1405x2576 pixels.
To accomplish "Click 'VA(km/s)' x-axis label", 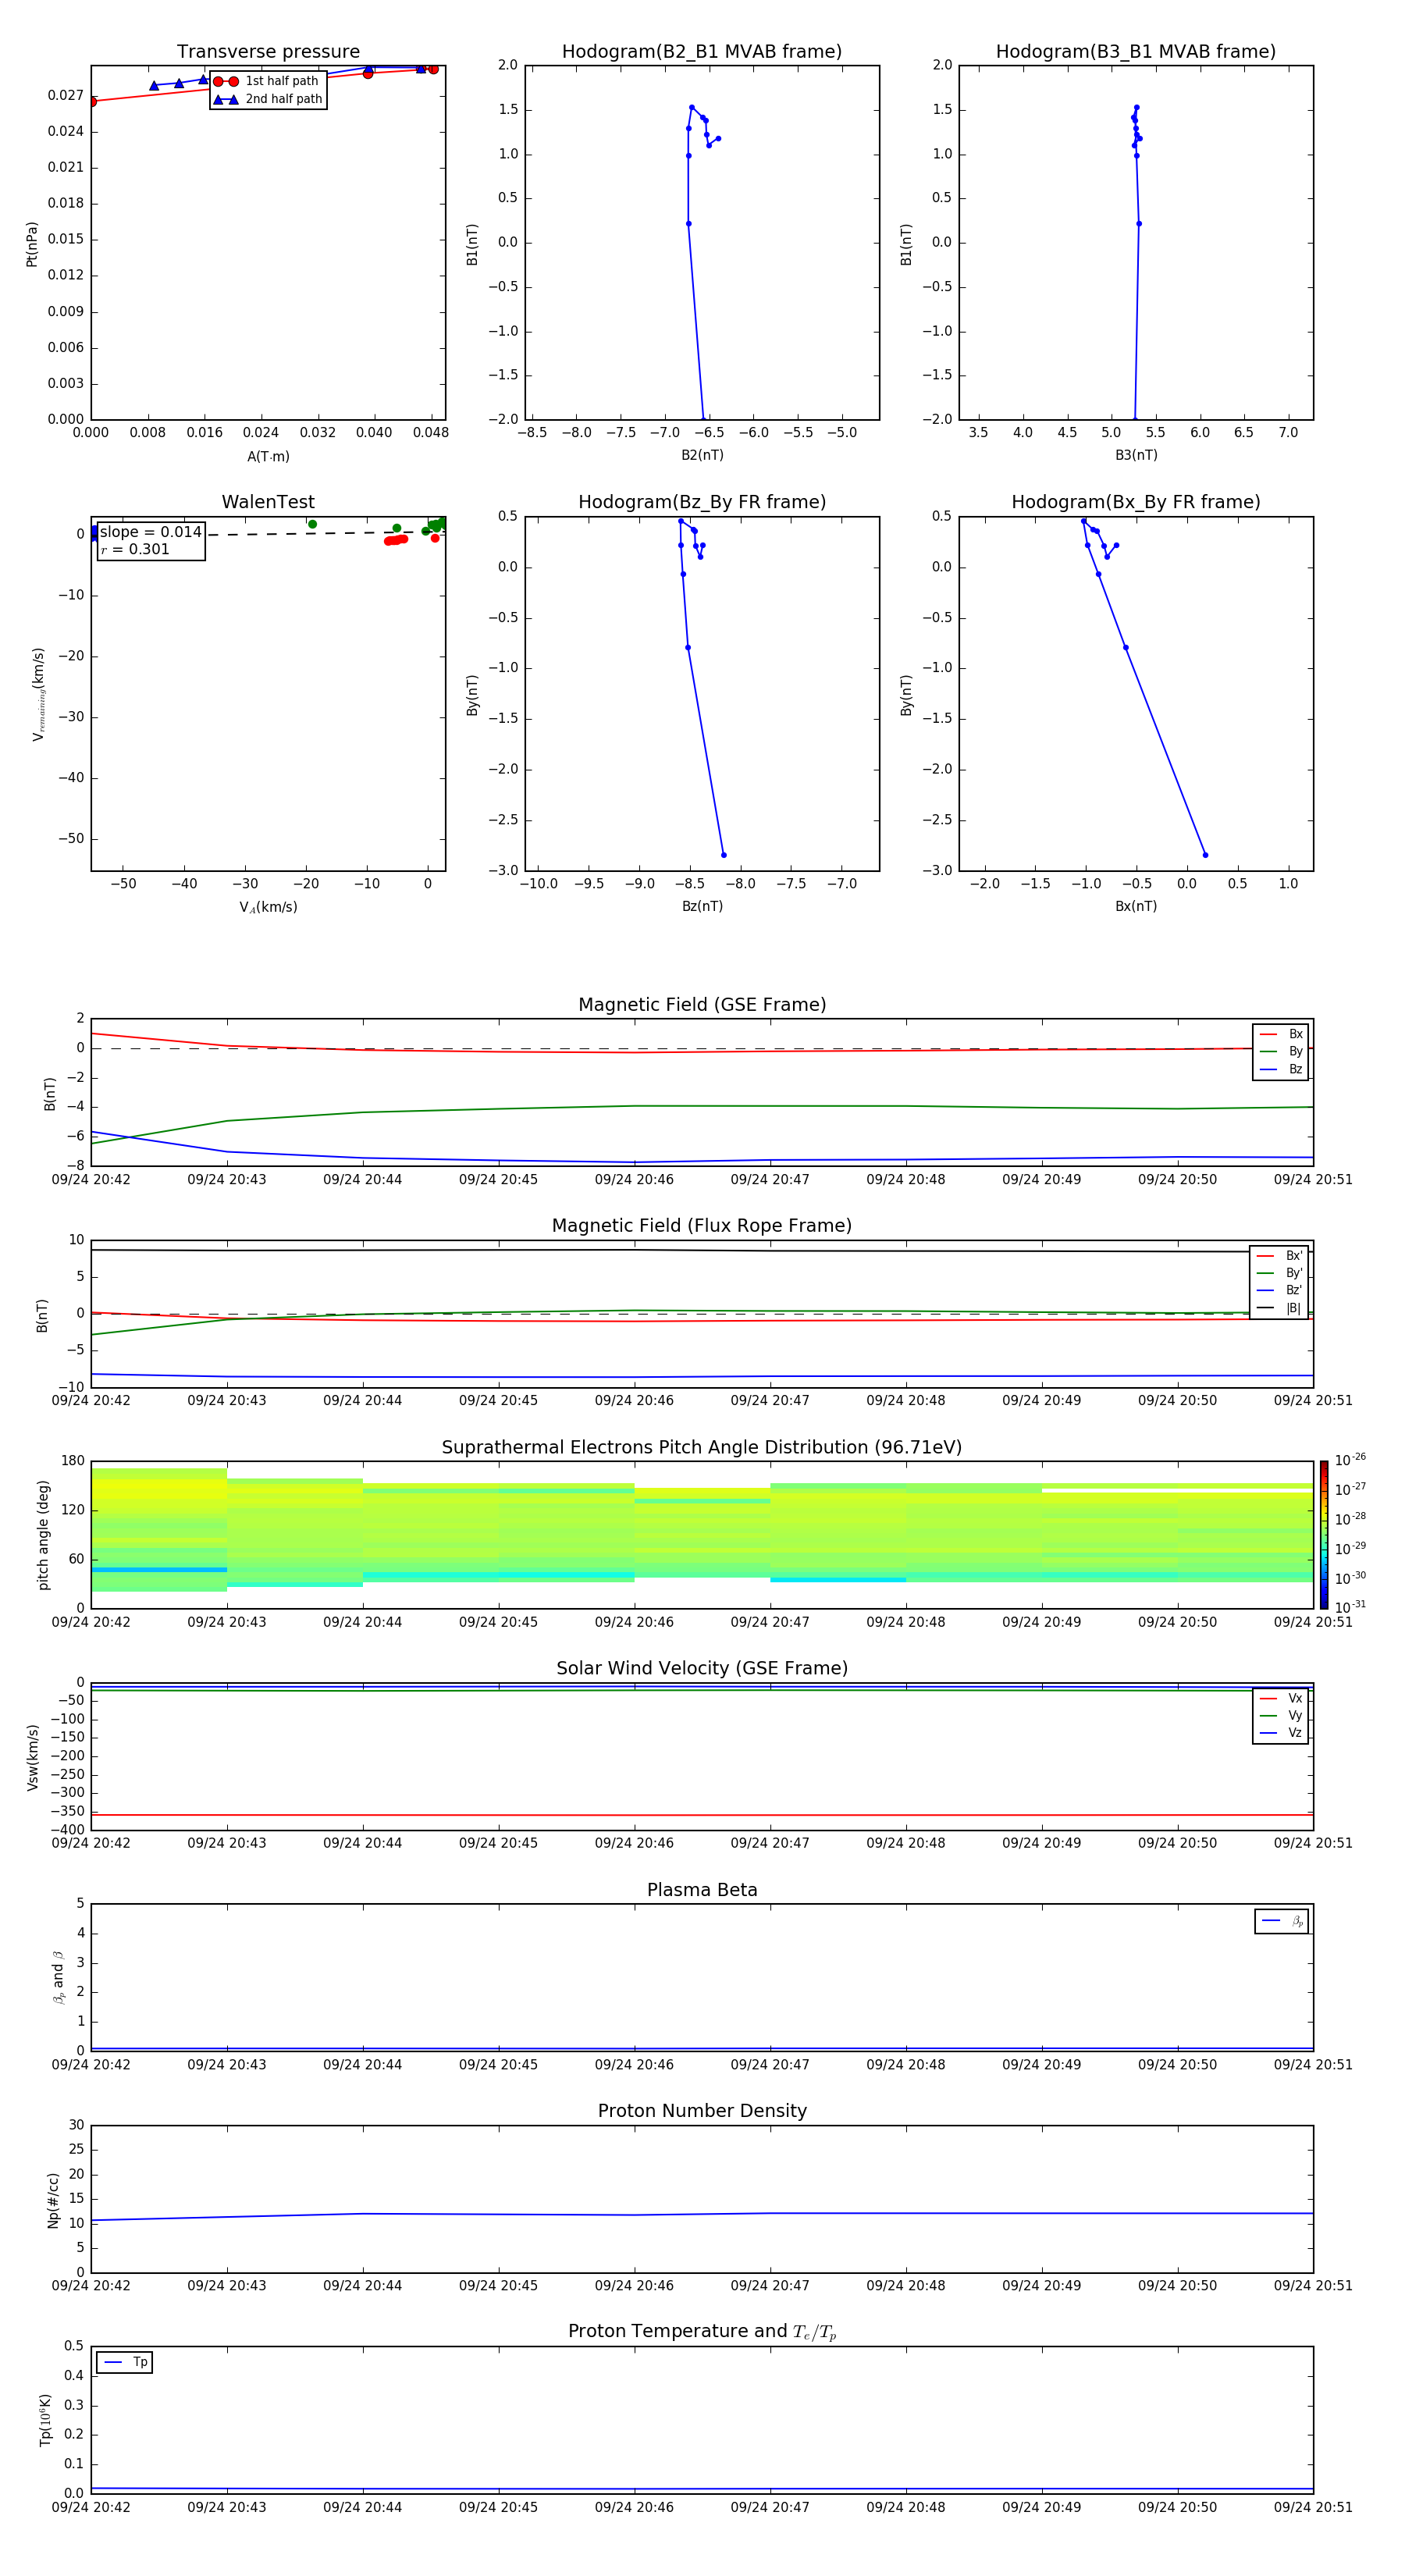I will coord(268,907).
